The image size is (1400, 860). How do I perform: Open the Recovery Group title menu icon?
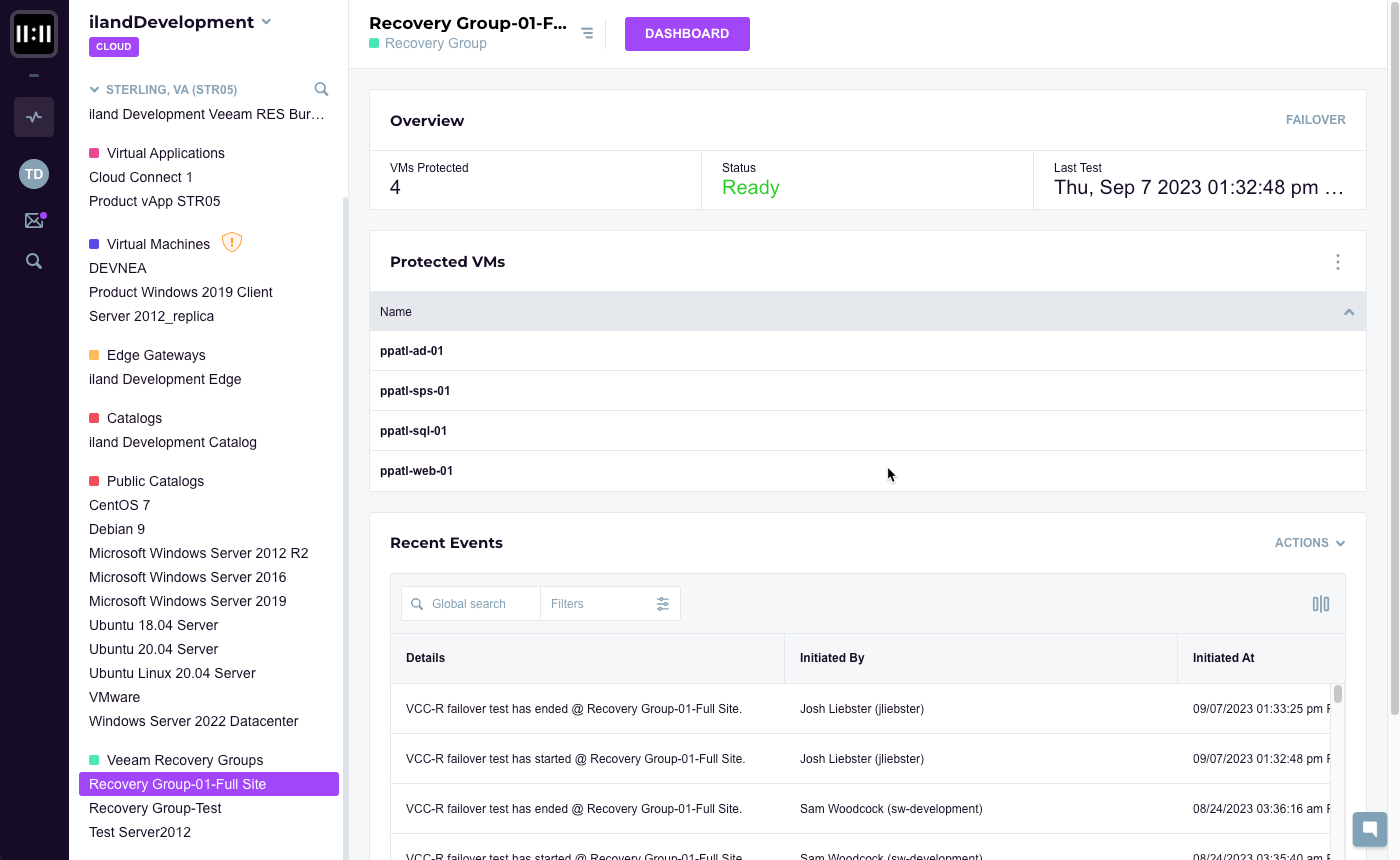(x=587, y=34)
